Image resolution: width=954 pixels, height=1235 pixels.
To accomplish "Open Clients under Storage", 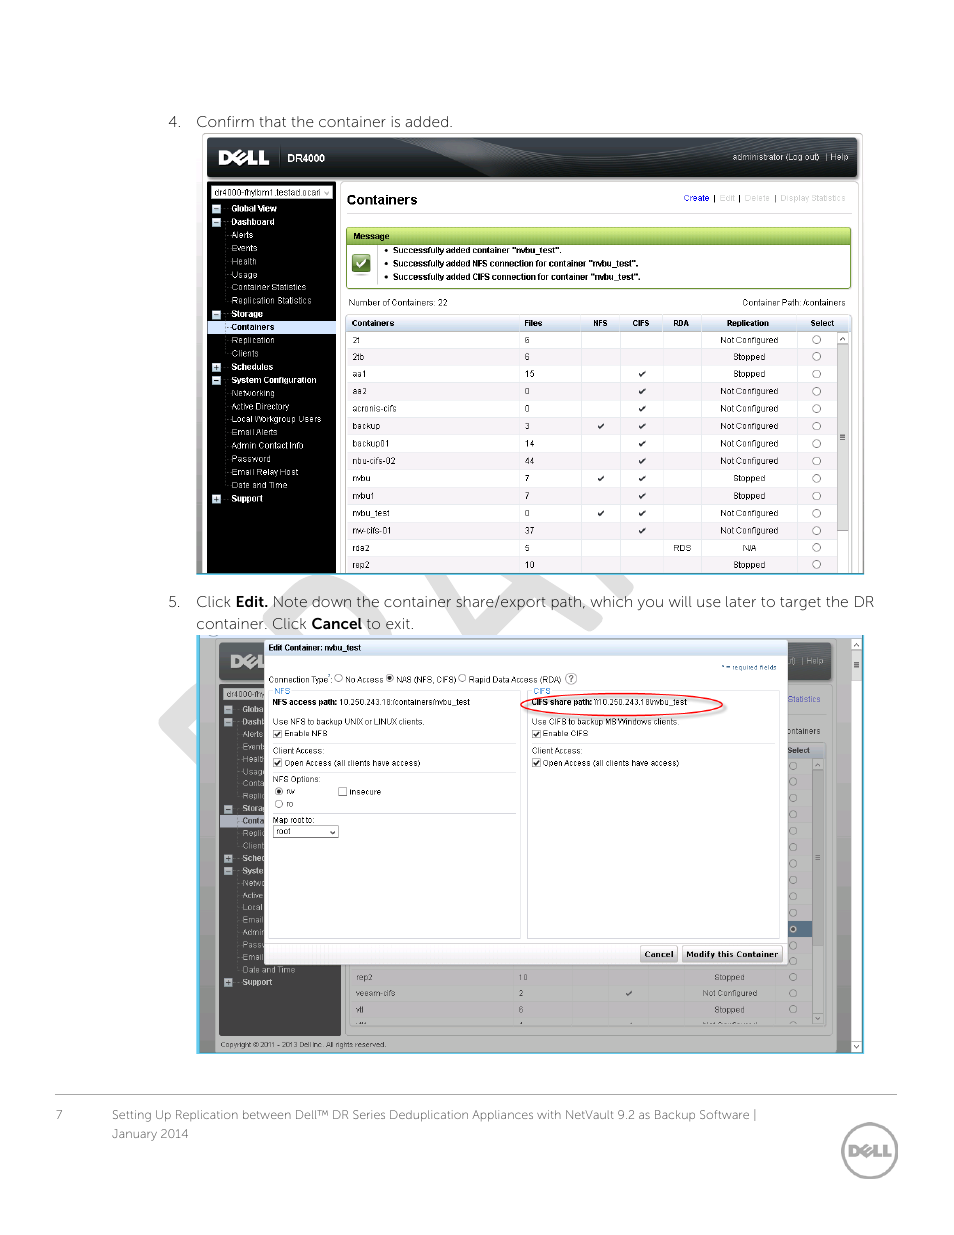I will tap(245, 353).
